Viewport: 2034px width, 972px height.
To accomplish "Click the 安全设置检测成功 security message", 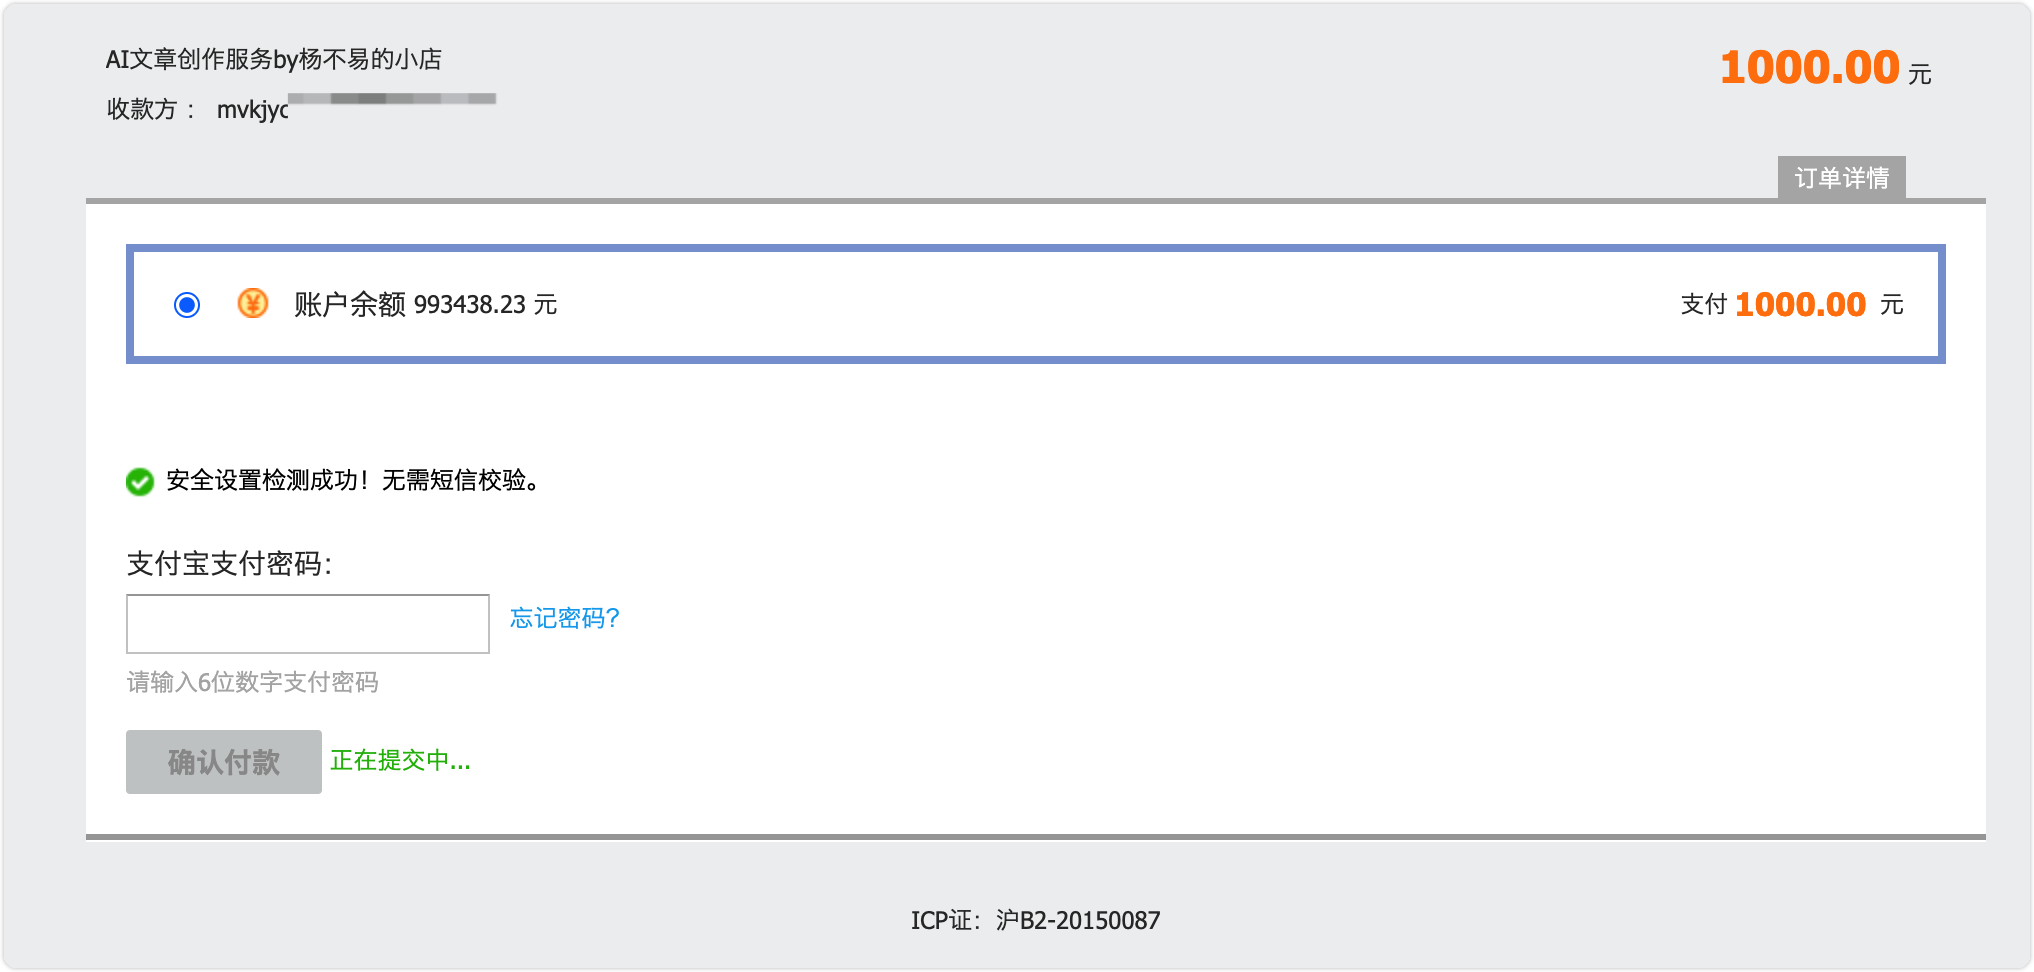I will tap(353, 481).
